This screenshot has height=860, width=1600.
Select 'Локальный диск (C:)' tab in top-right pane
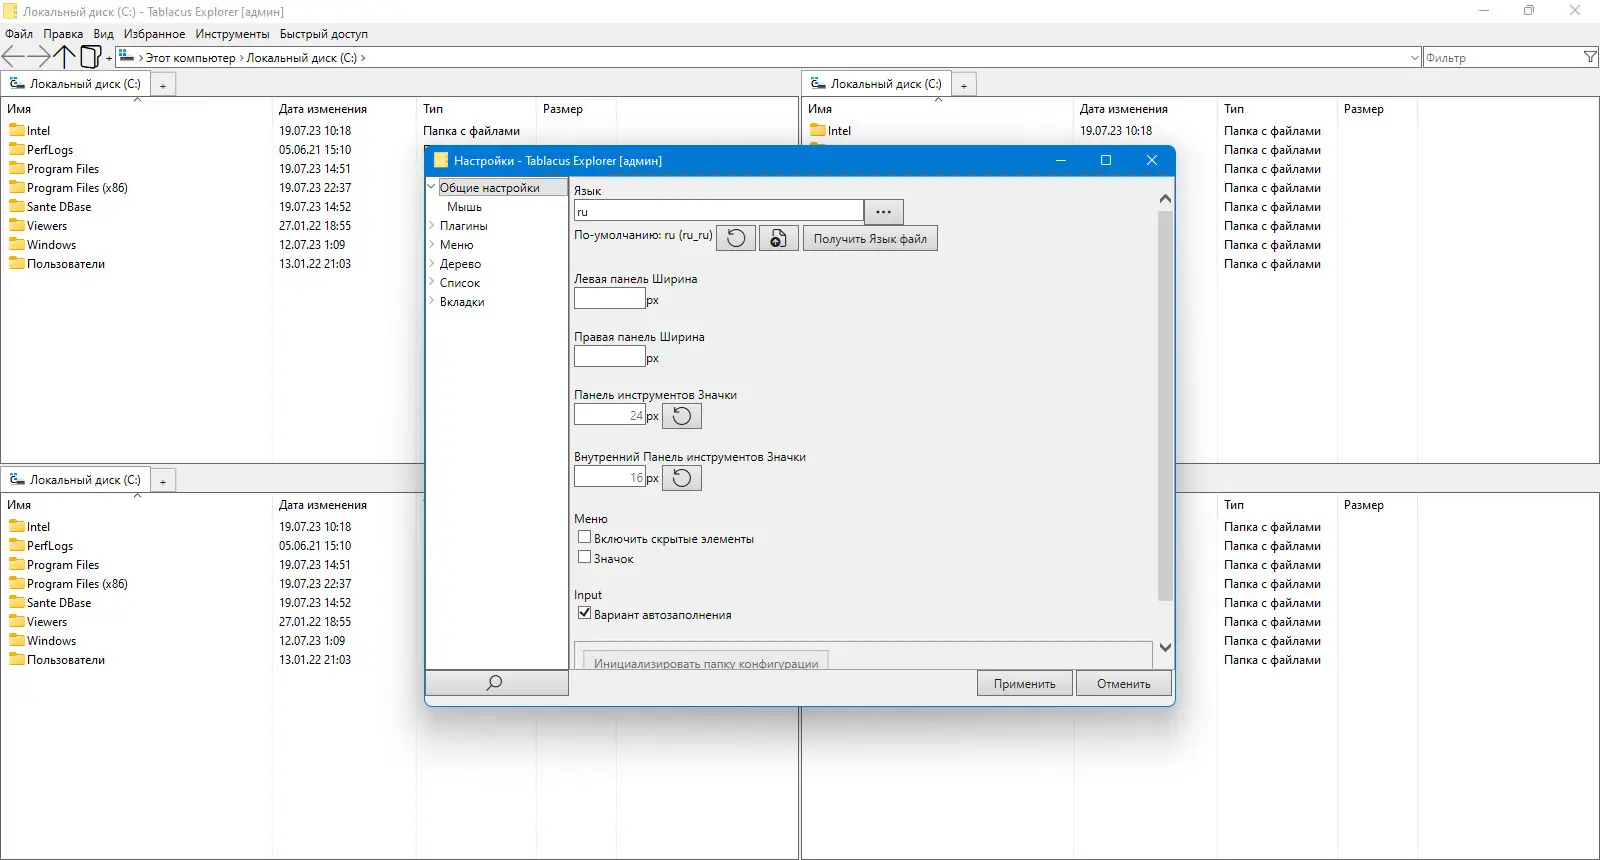point(877,84)
